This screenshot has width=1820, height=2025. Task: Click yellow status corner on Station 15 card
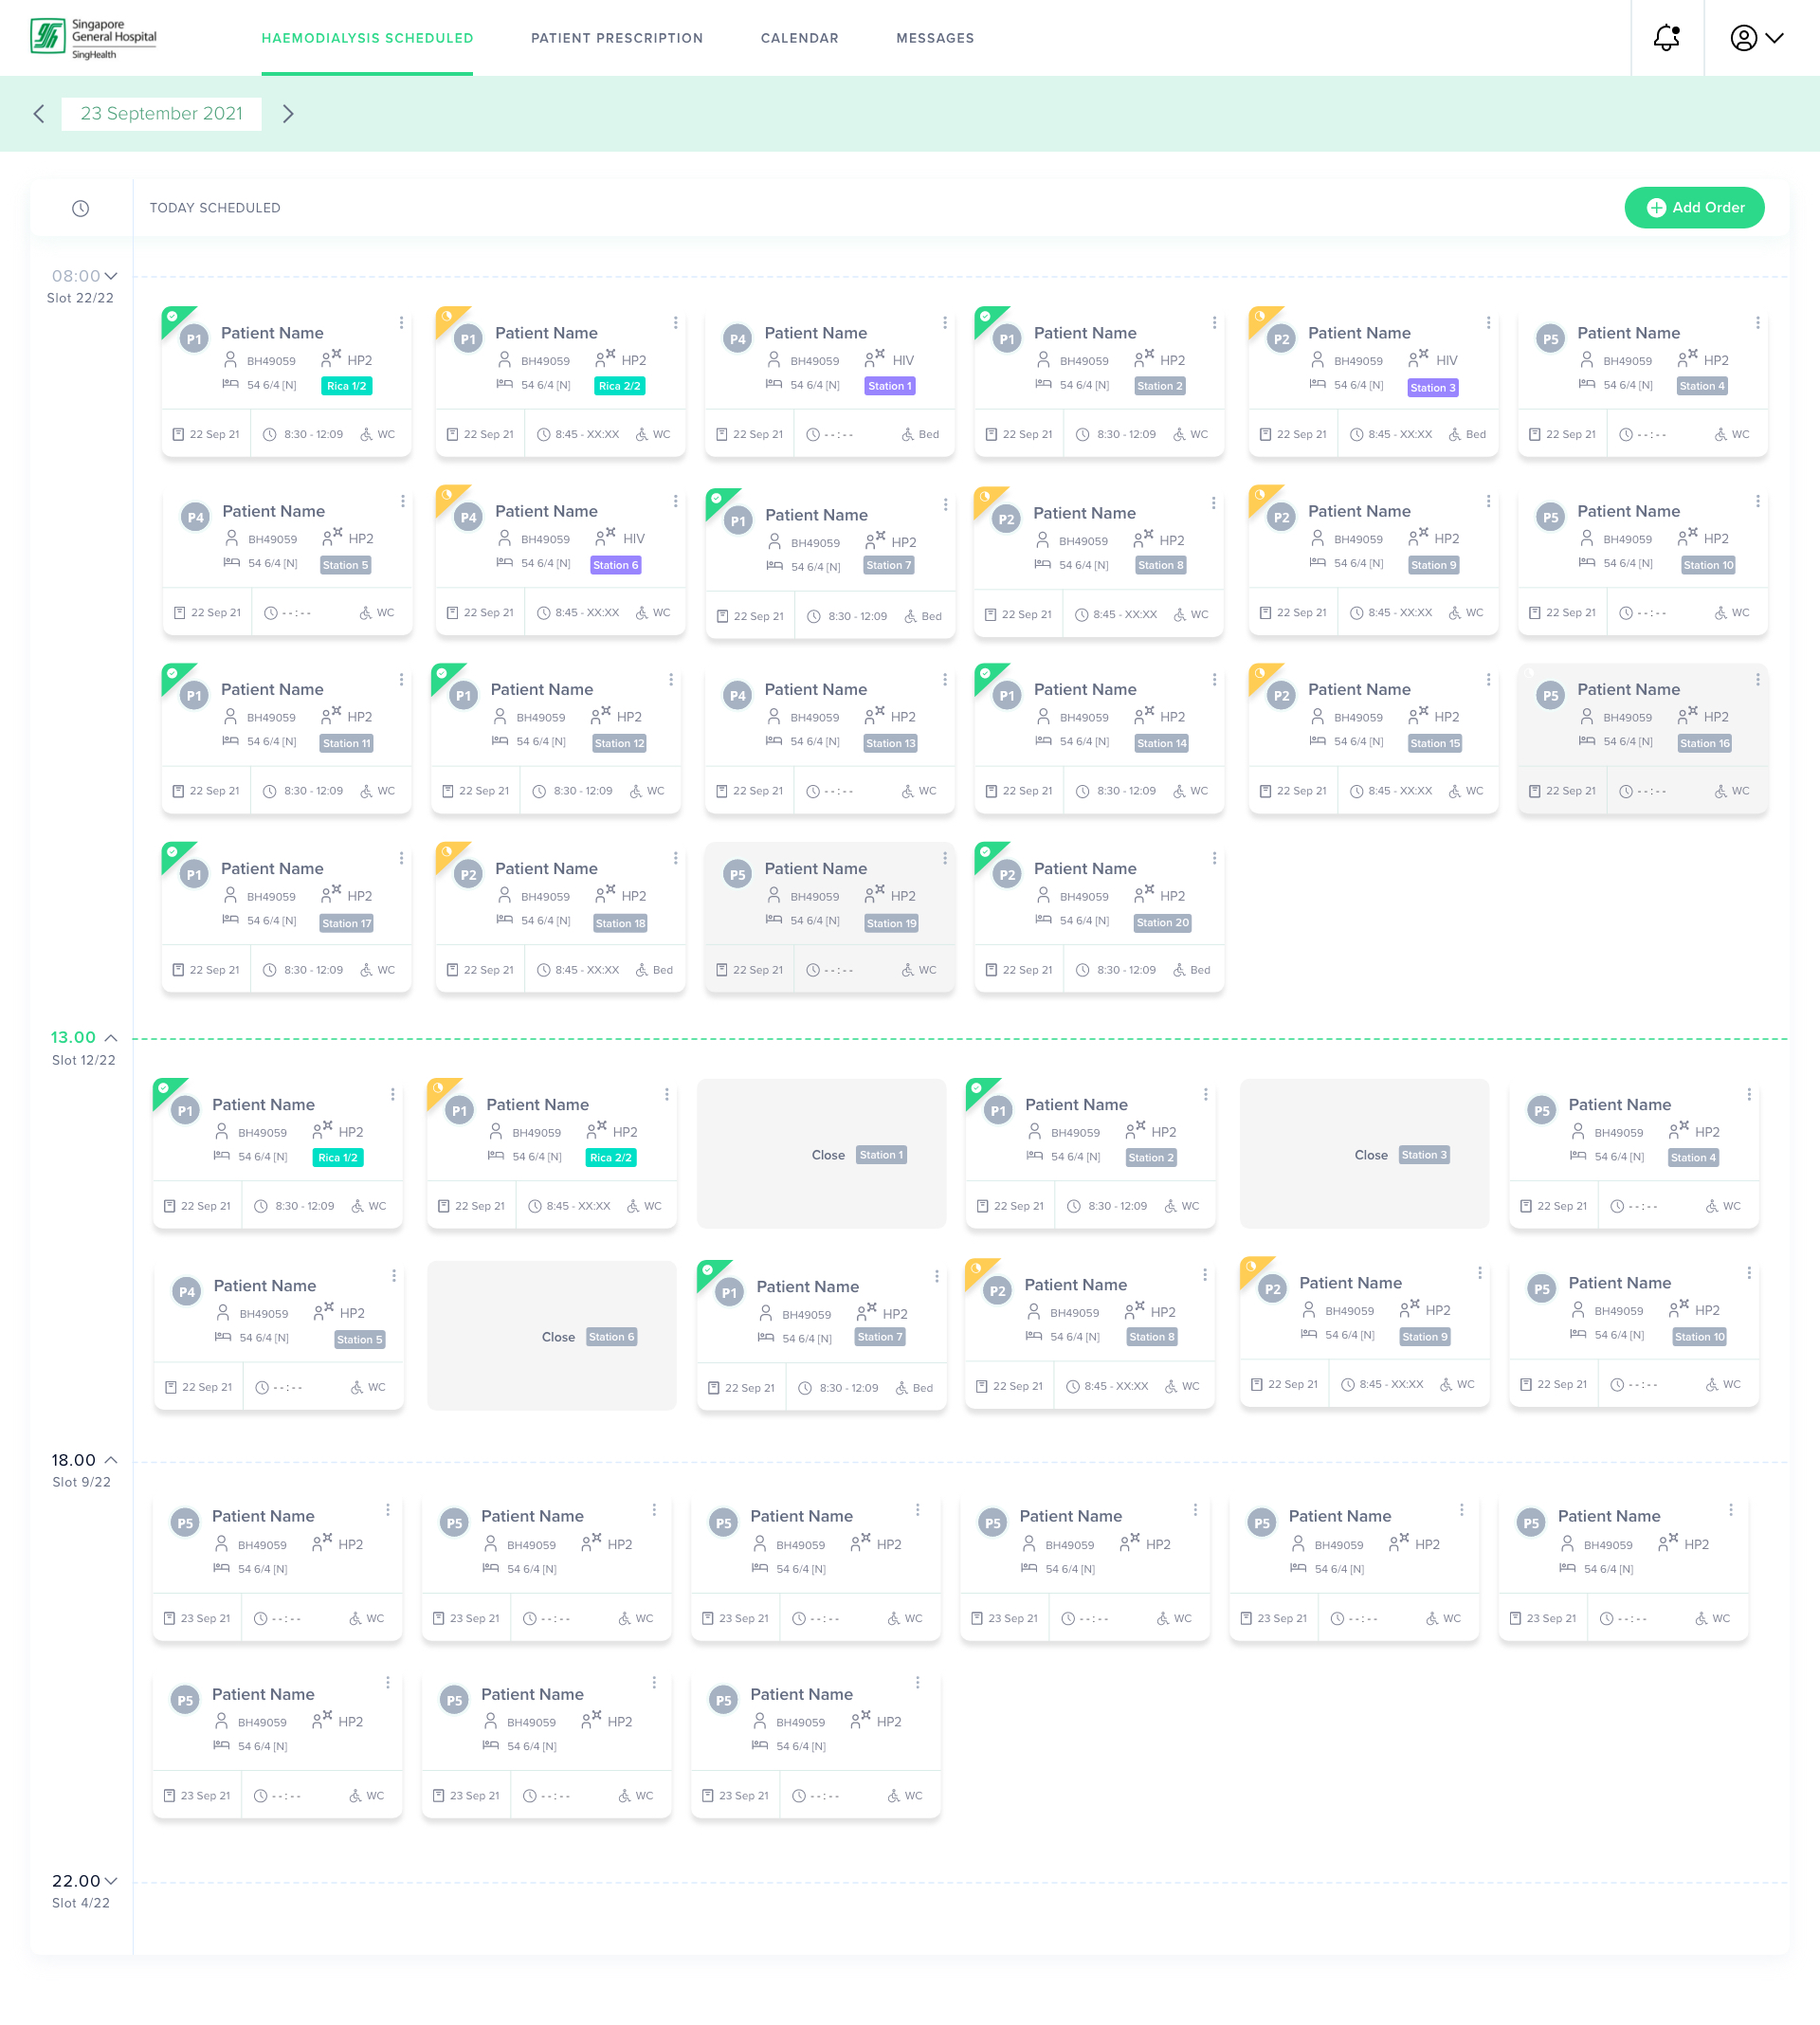click(x=1261, y=676)
